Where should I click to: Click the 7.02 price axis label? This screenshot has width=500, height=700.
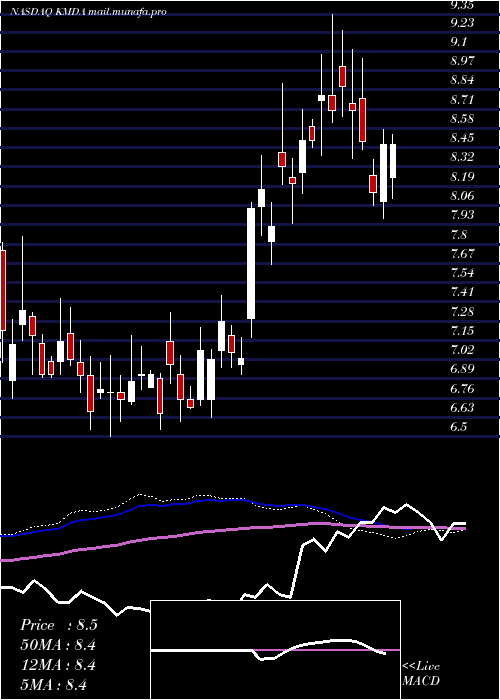(462, 349)
